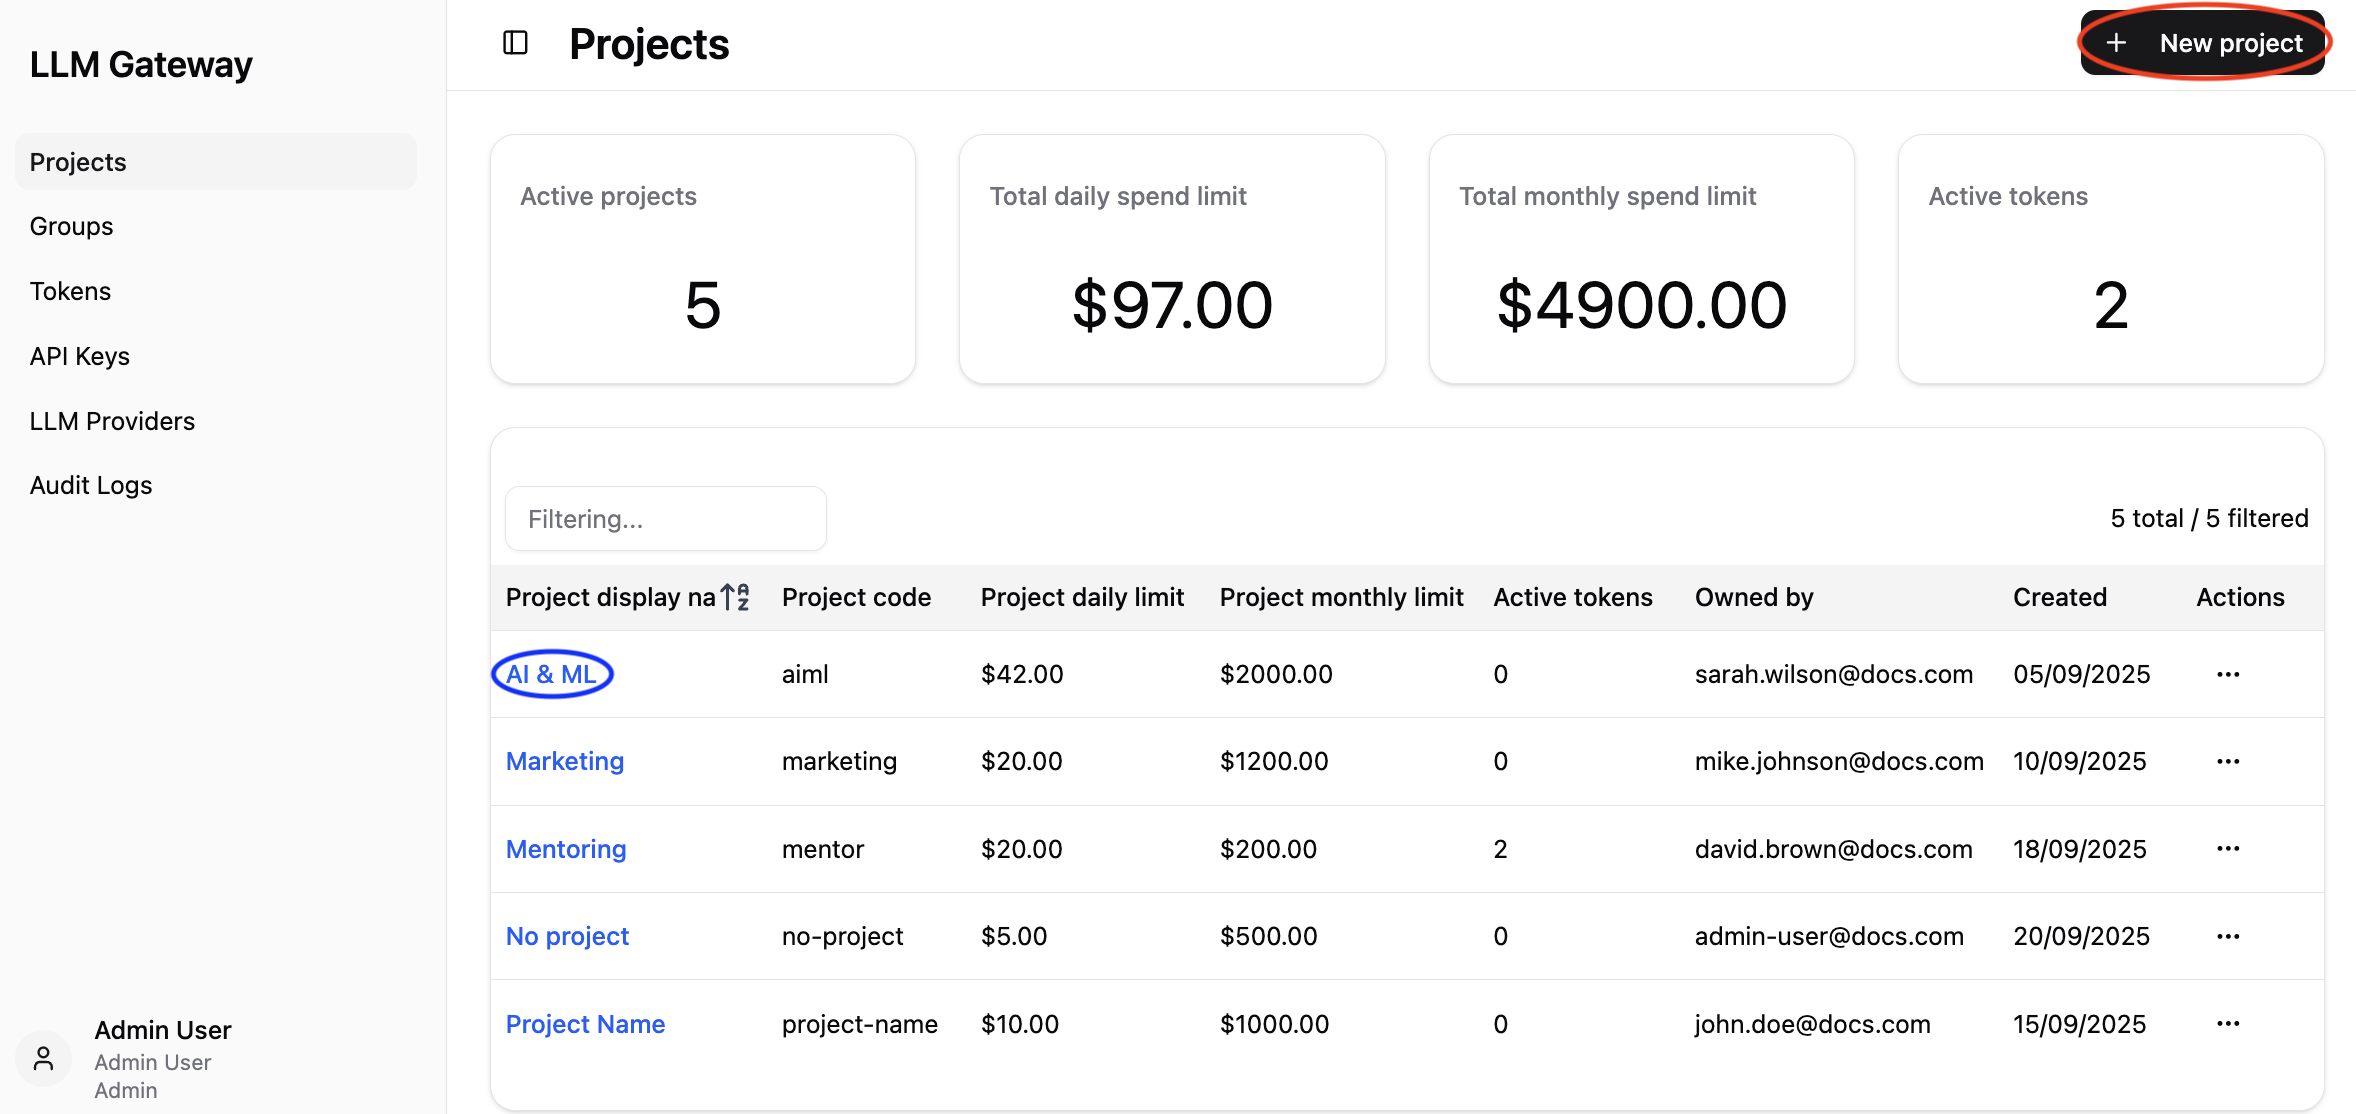Click the $5.00 daily limit value
The height and width of the screenshot is (1114, 2356).
point(1014,936)
